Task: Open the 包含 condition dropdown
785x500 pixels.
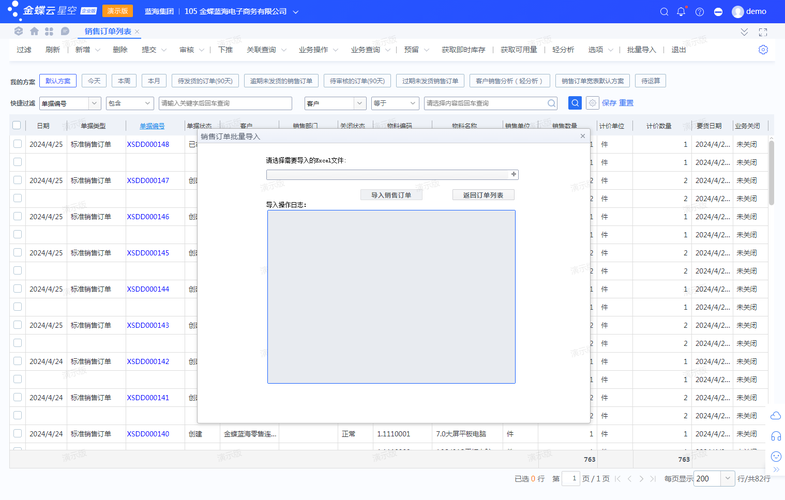Action: tap(148, 103)
